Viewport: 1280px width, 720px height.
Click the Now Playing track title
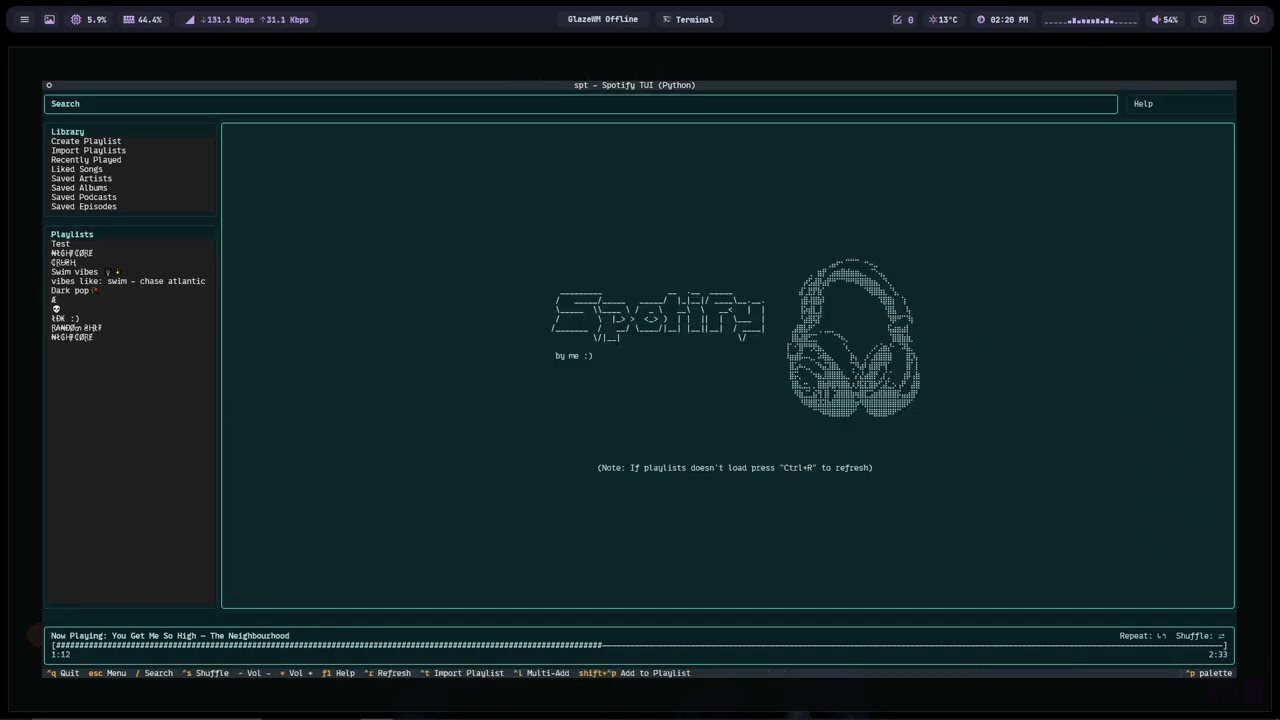click(170, 636)
